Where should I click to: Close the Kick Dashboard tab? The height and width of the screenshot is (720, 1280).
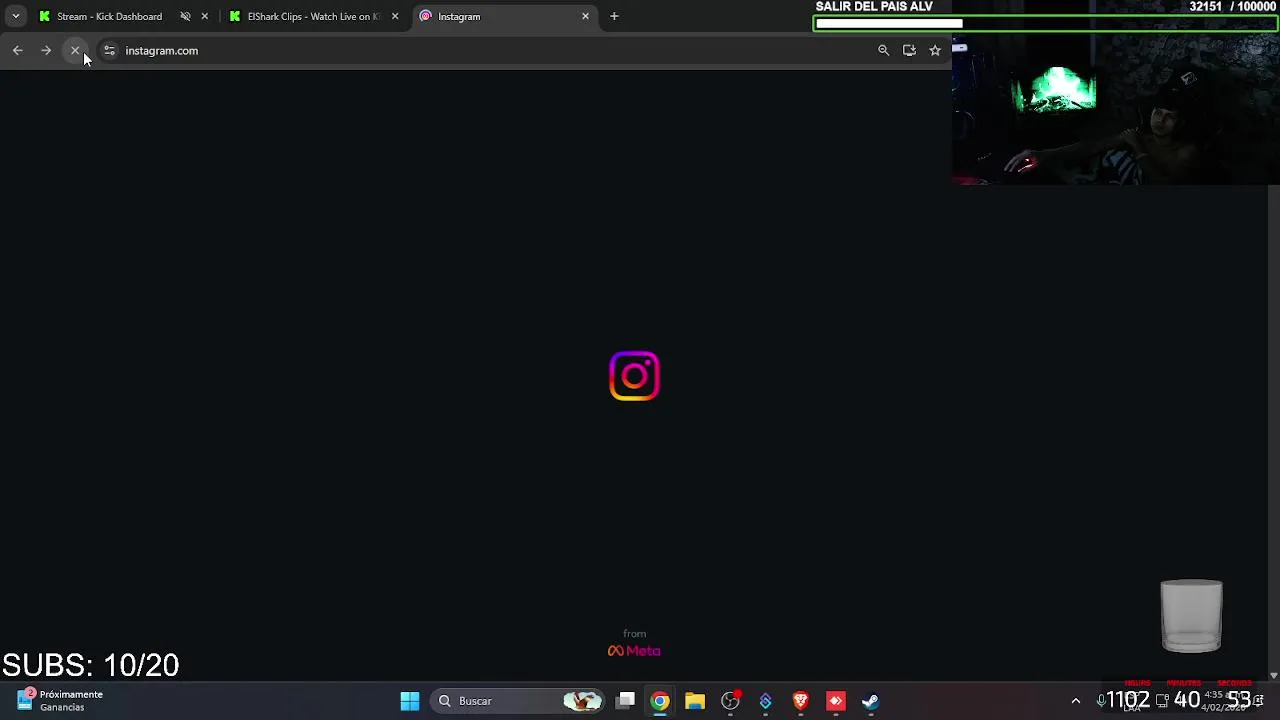[205, 16]
